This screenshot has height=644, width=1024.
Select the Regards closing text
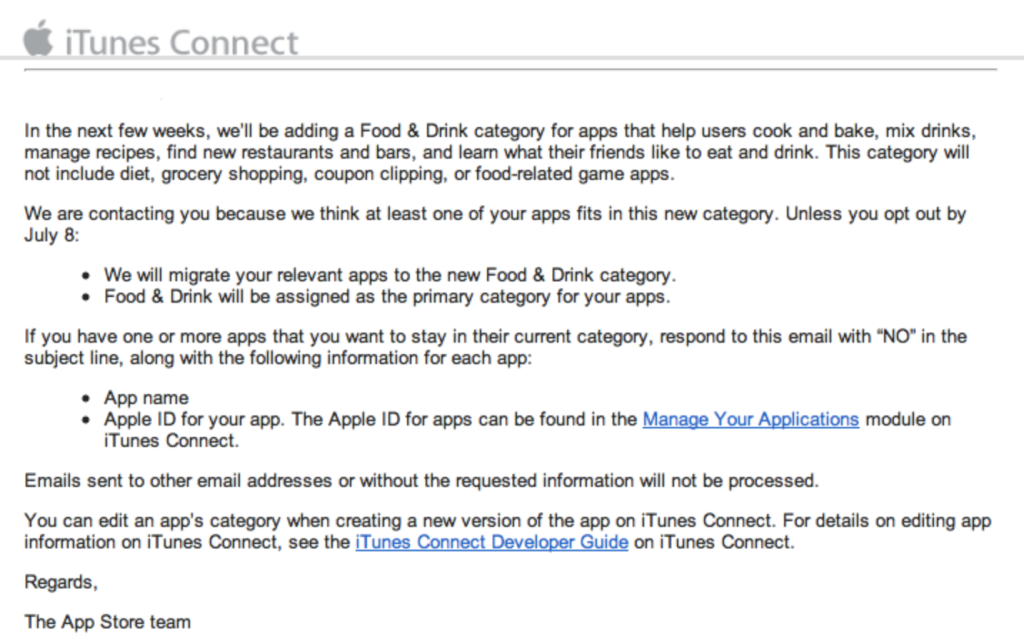(60, 581)
